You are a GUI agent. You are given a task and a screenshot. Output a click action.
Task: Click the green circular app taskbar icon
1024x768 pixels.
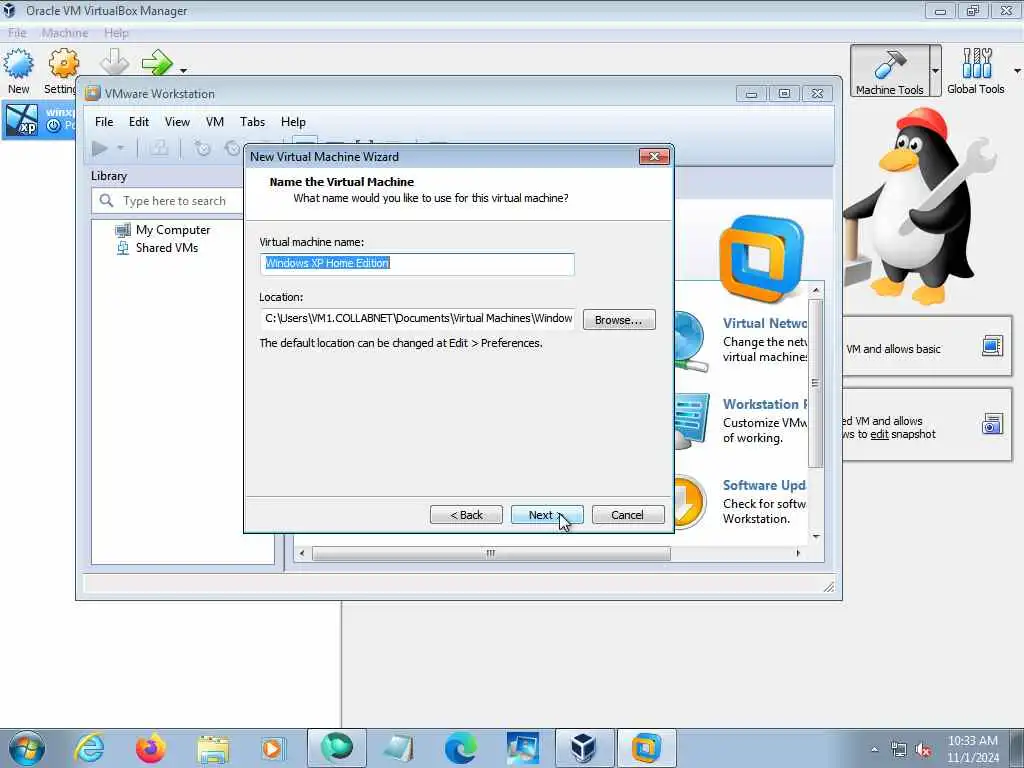pos(336,748)
